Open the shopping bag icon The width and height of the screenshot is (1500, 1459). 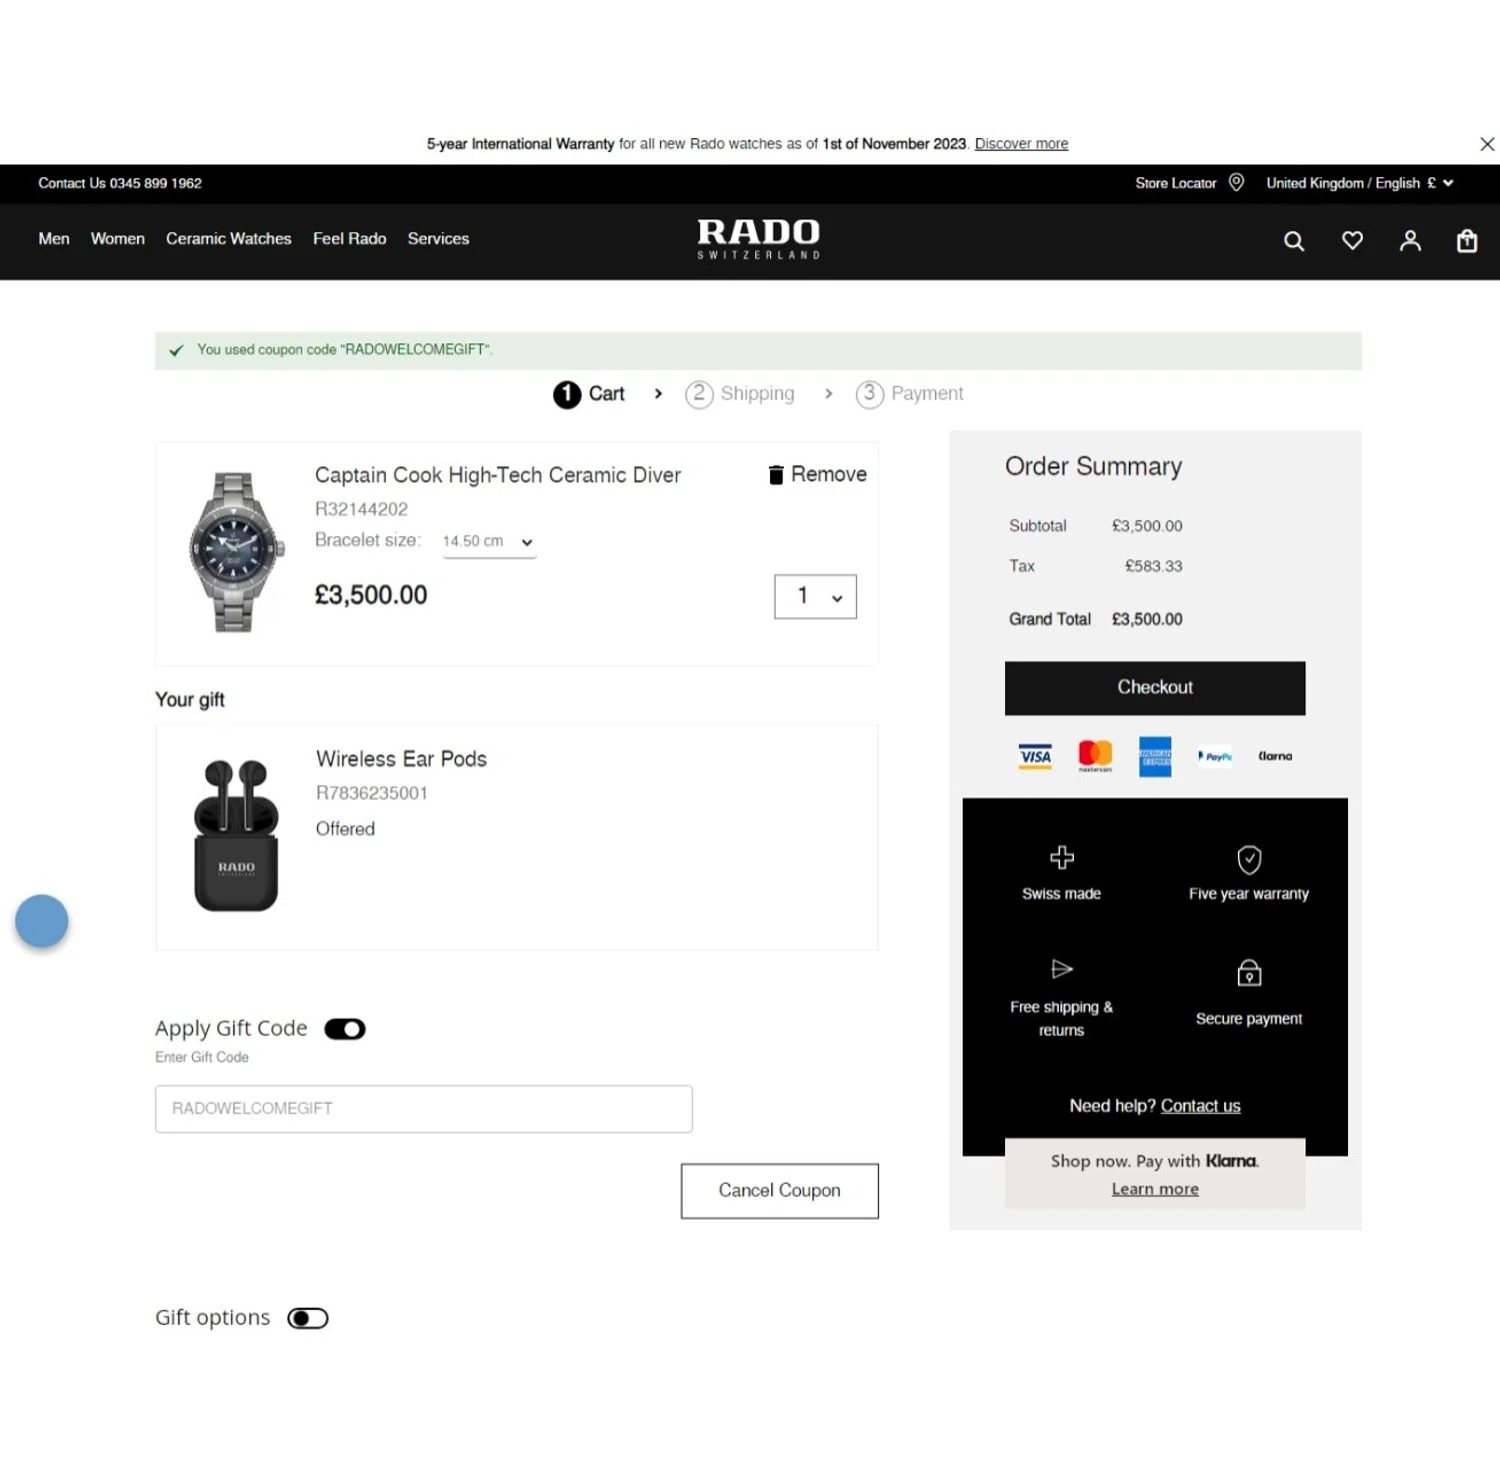click(x=1467, y=241)
